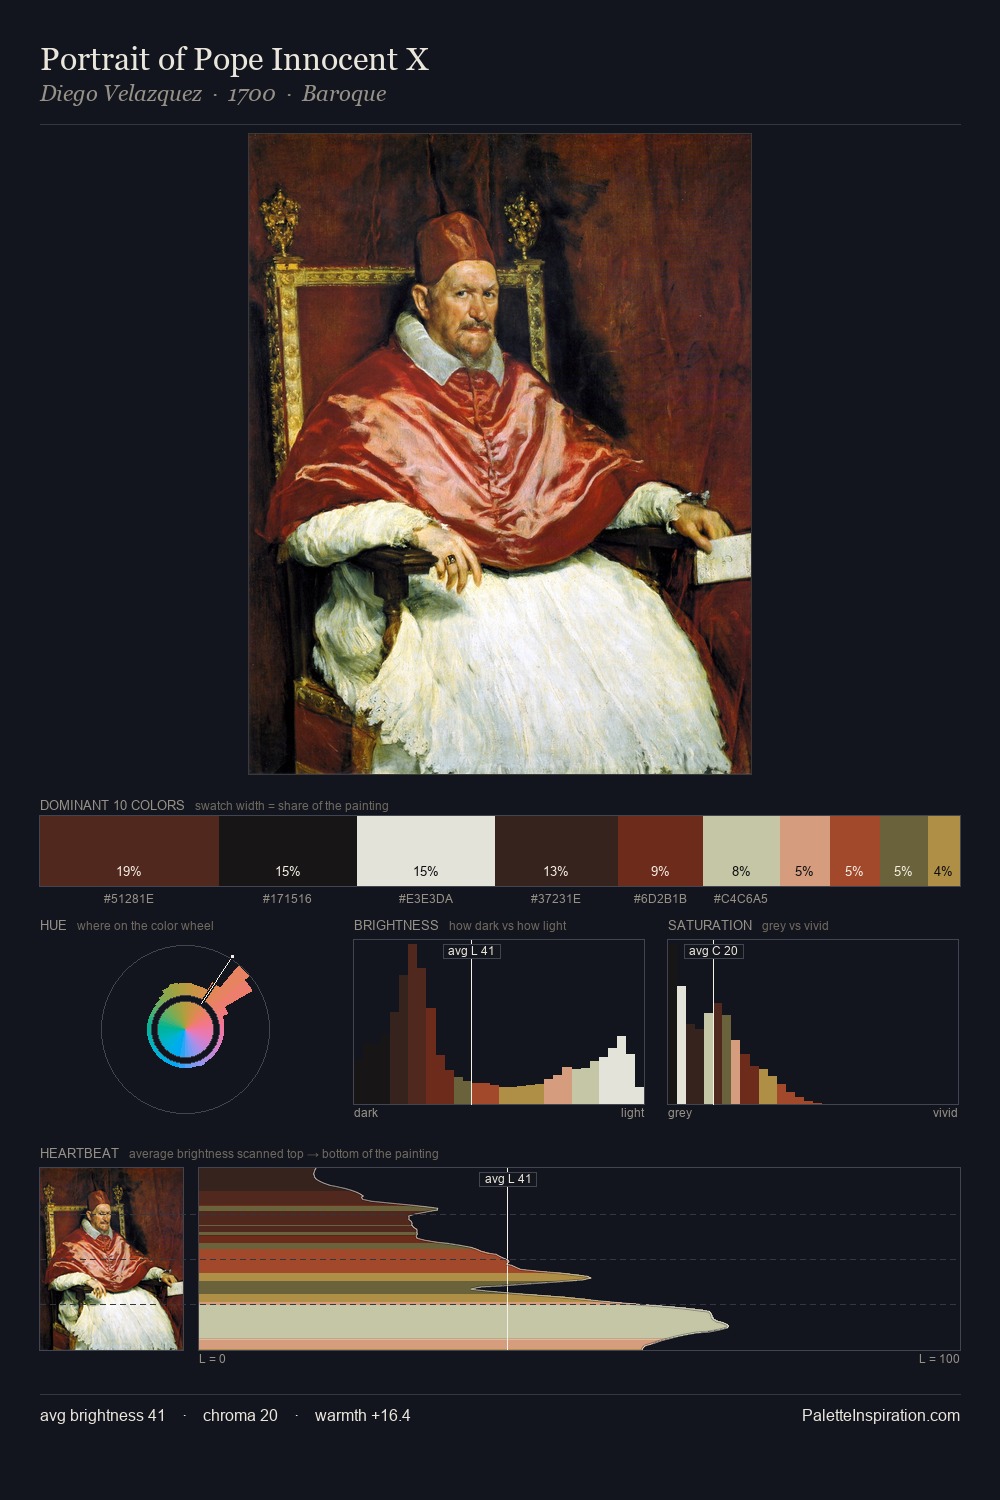Screen dimensions: 1000x1500
Task: Click hex code #51281E
Action: (129, 899)
